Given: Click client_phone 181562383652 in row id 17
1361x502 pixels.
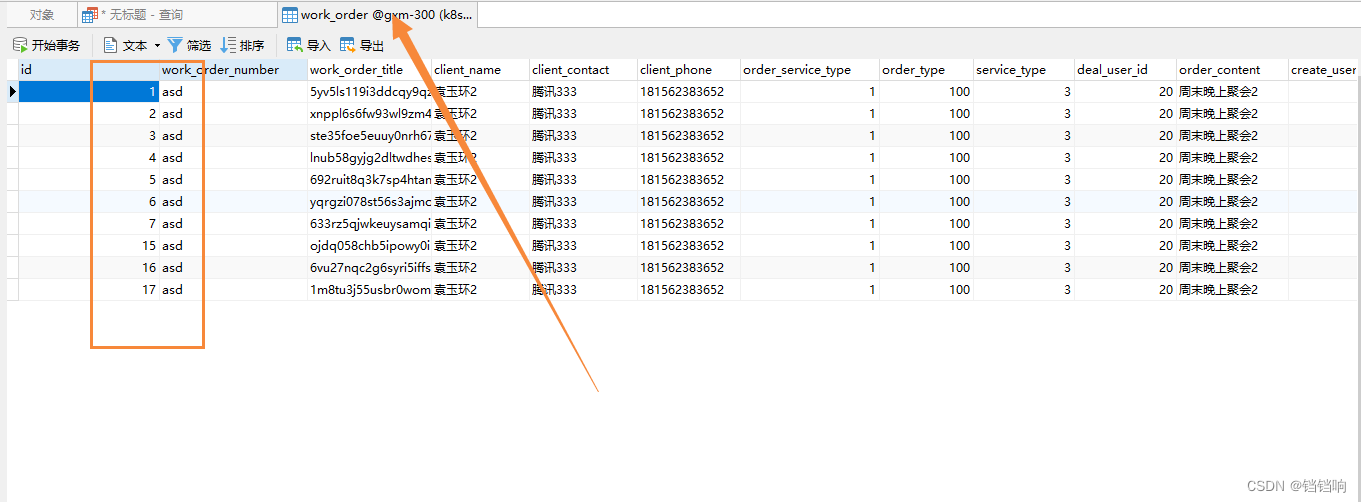Looking at the screenshot, I should tap(690, 289).
